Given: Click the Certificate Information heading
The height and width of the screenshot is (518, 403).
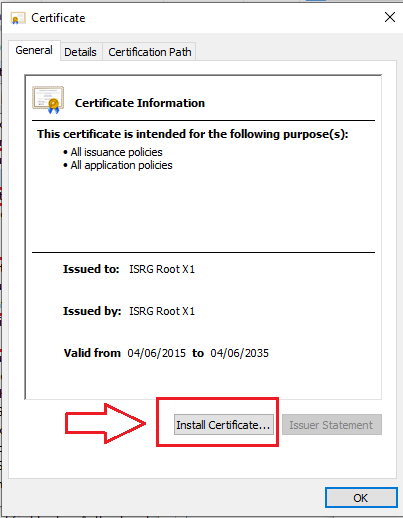Looking at the screenshot, I should coord(140,103).
